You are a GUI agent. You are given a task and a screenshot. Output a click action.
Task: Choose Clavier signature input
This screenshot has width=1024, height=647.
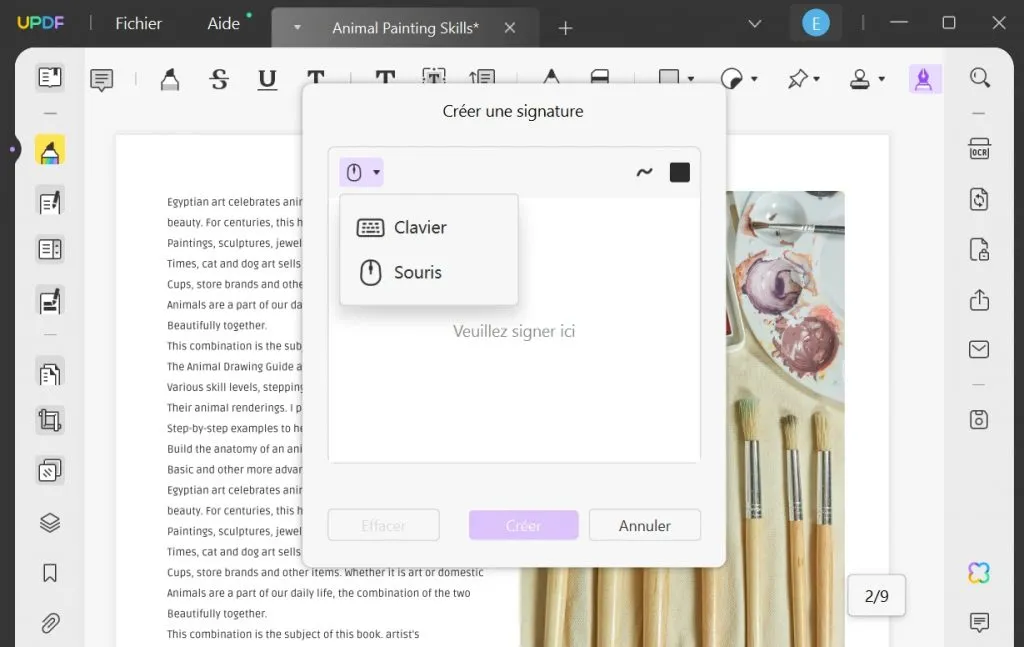(x=429, y=227)
